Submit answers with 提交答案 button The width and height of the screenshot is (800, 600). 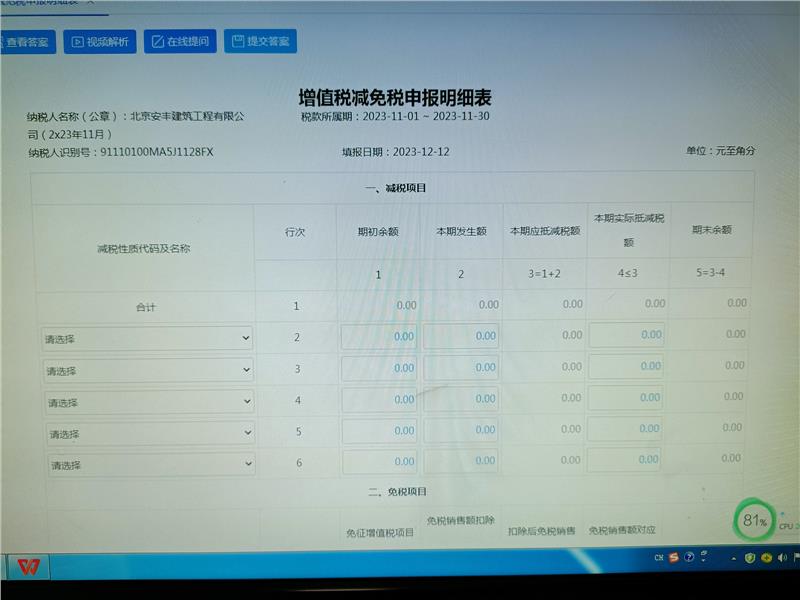tap(260, 41)
